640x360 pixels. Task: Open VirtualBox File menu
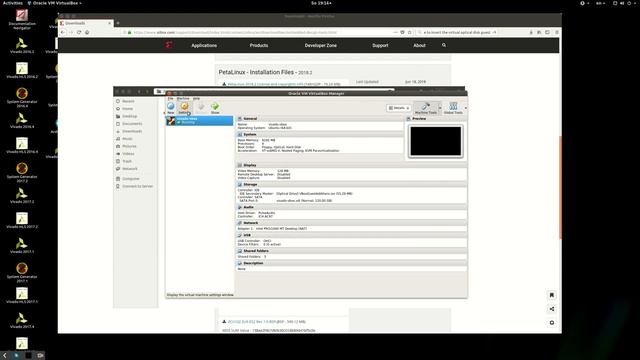pos(171,98)
